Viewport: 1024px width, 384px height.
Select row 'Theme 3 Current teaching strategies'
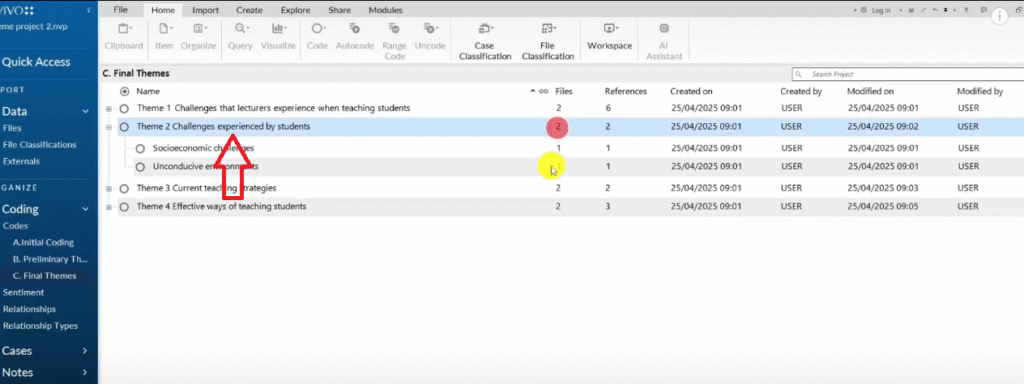coord(562,188)
